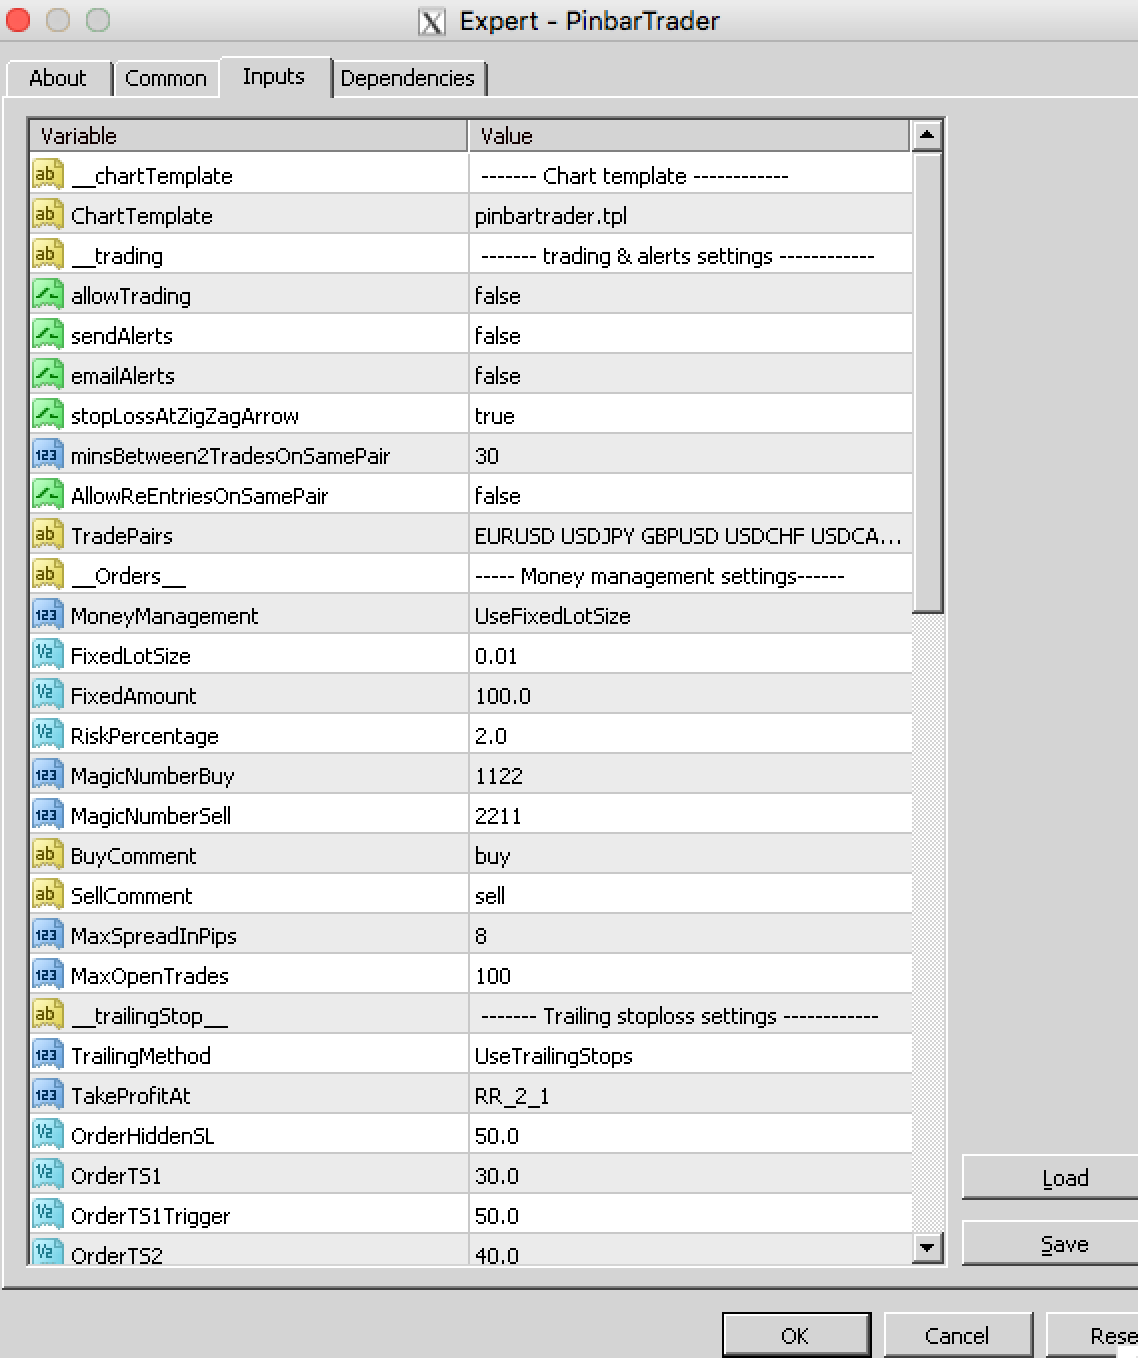Select the allowTrading value false
Image resolution: width=1138 pixels, height=1358 pixels.
(x=690, y=295)
